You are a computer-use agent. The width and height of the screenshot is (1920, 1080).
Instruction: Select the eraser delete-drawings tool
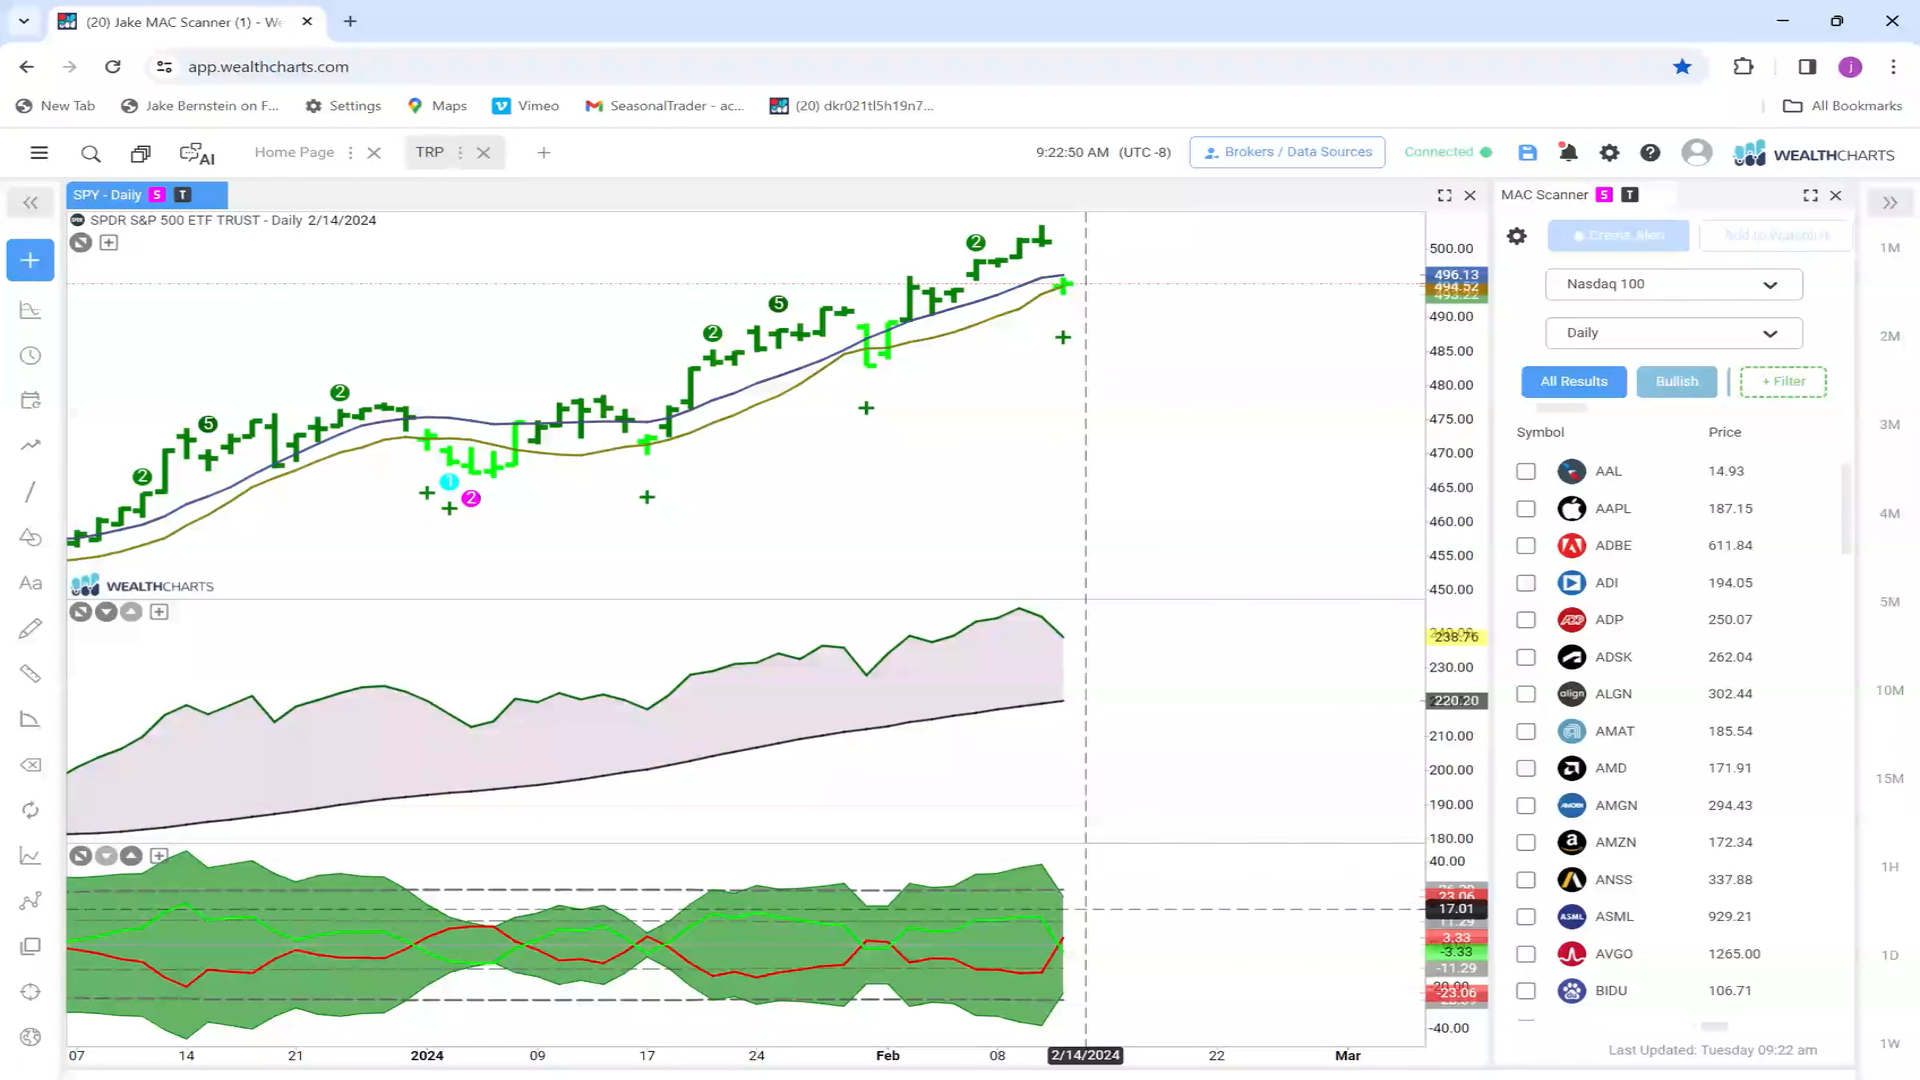tap(30, 765)
